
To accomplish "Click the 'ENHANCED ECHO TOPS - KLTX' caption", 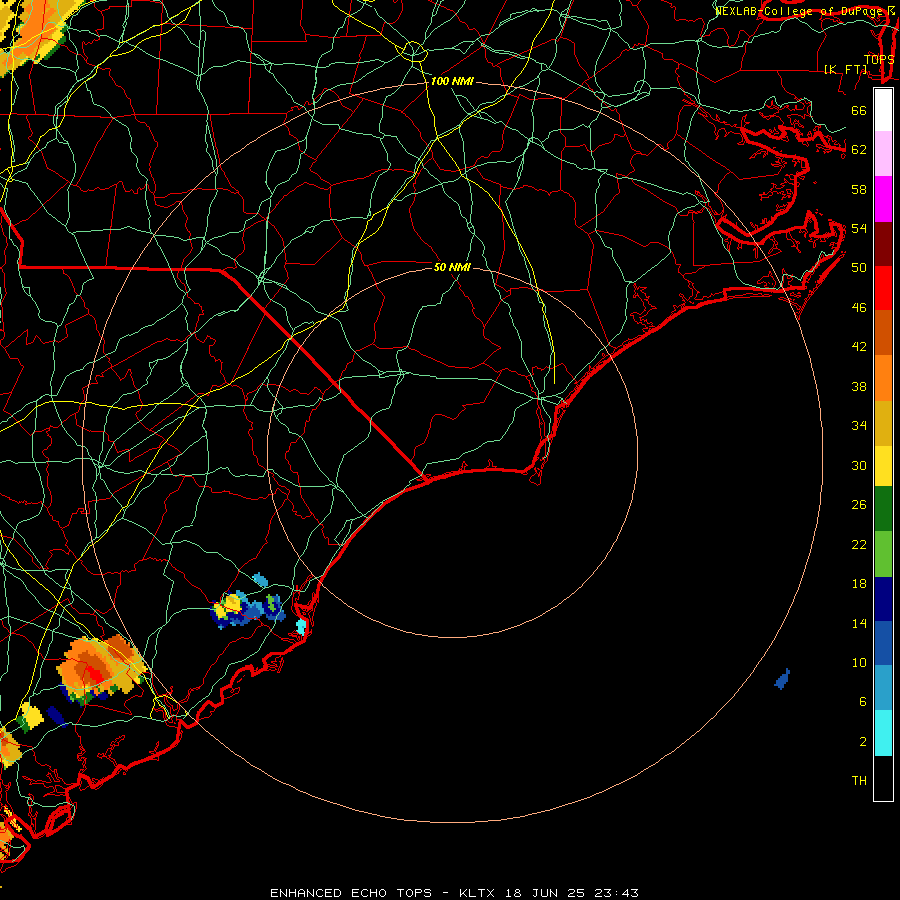I will tap(384, 893).
